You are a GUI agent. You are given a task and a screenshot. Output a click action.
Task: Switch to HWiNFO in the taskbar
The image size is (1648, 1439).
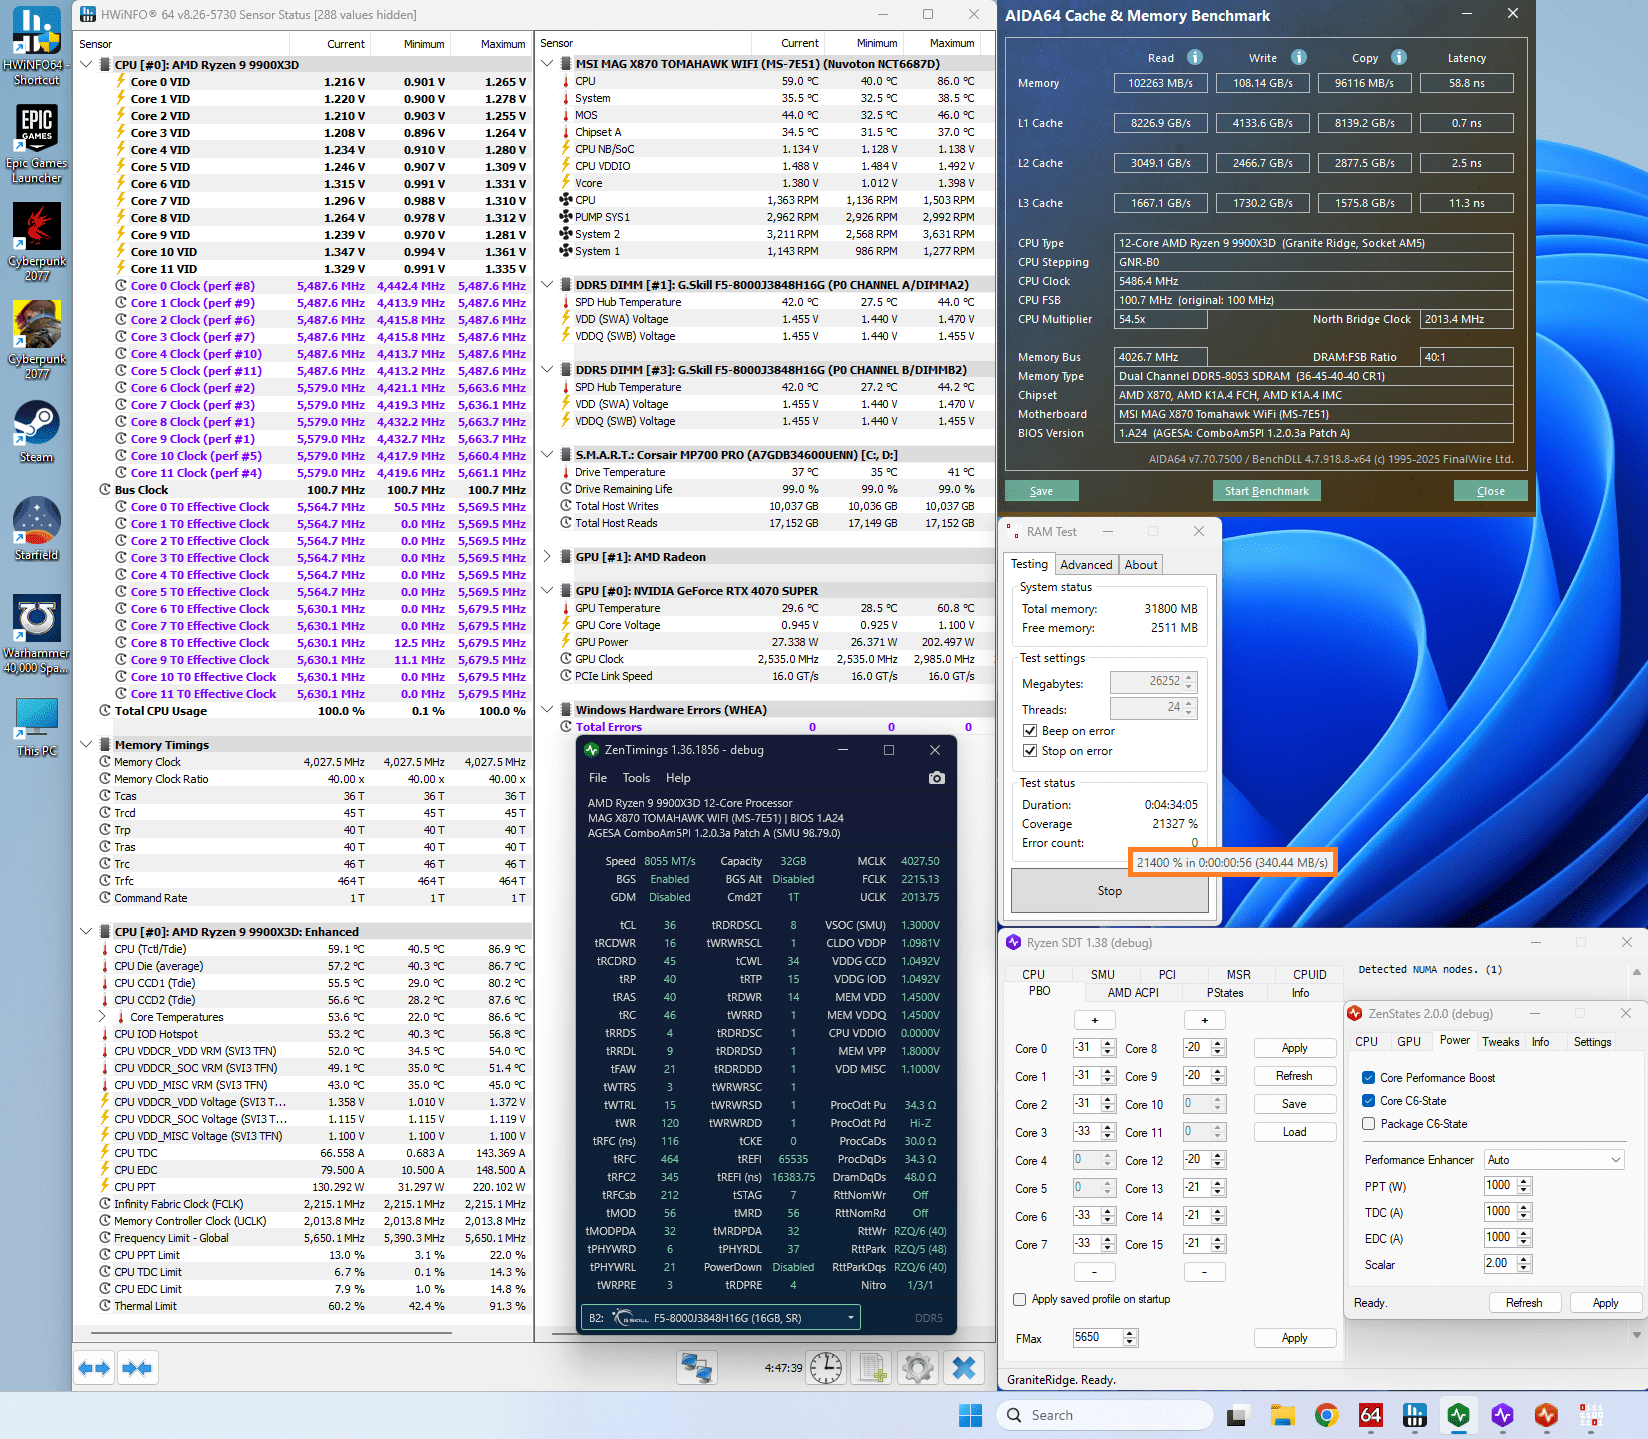pyautogui.click(x=1415, y=1415)
